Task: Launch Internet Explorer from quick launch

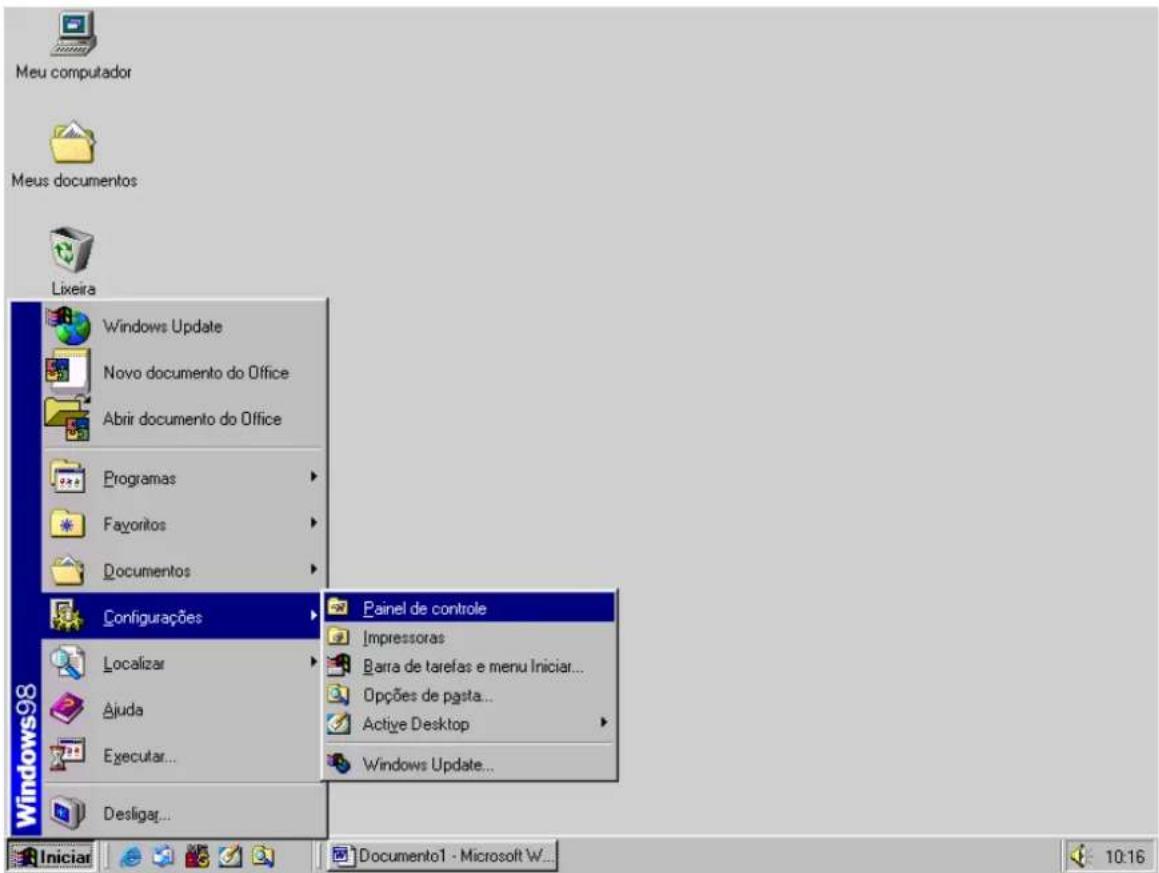Action: coord(131,857)
